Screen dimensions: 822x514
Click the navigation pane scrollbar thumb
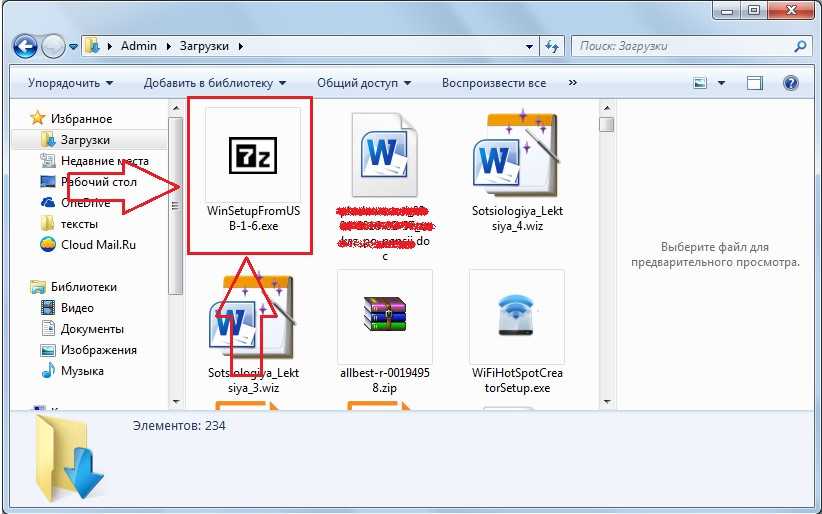coord(176,206)
